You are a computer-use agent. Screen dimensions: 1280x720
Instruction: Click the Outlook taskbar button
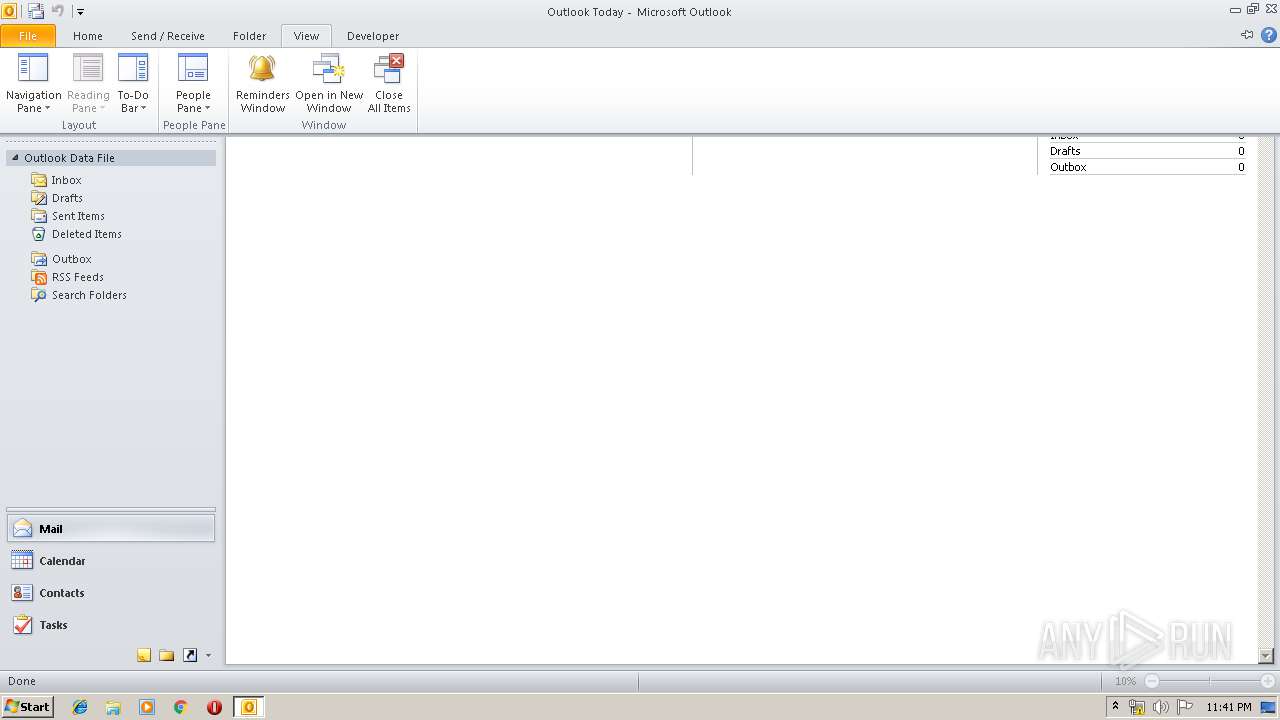(248, 707)
